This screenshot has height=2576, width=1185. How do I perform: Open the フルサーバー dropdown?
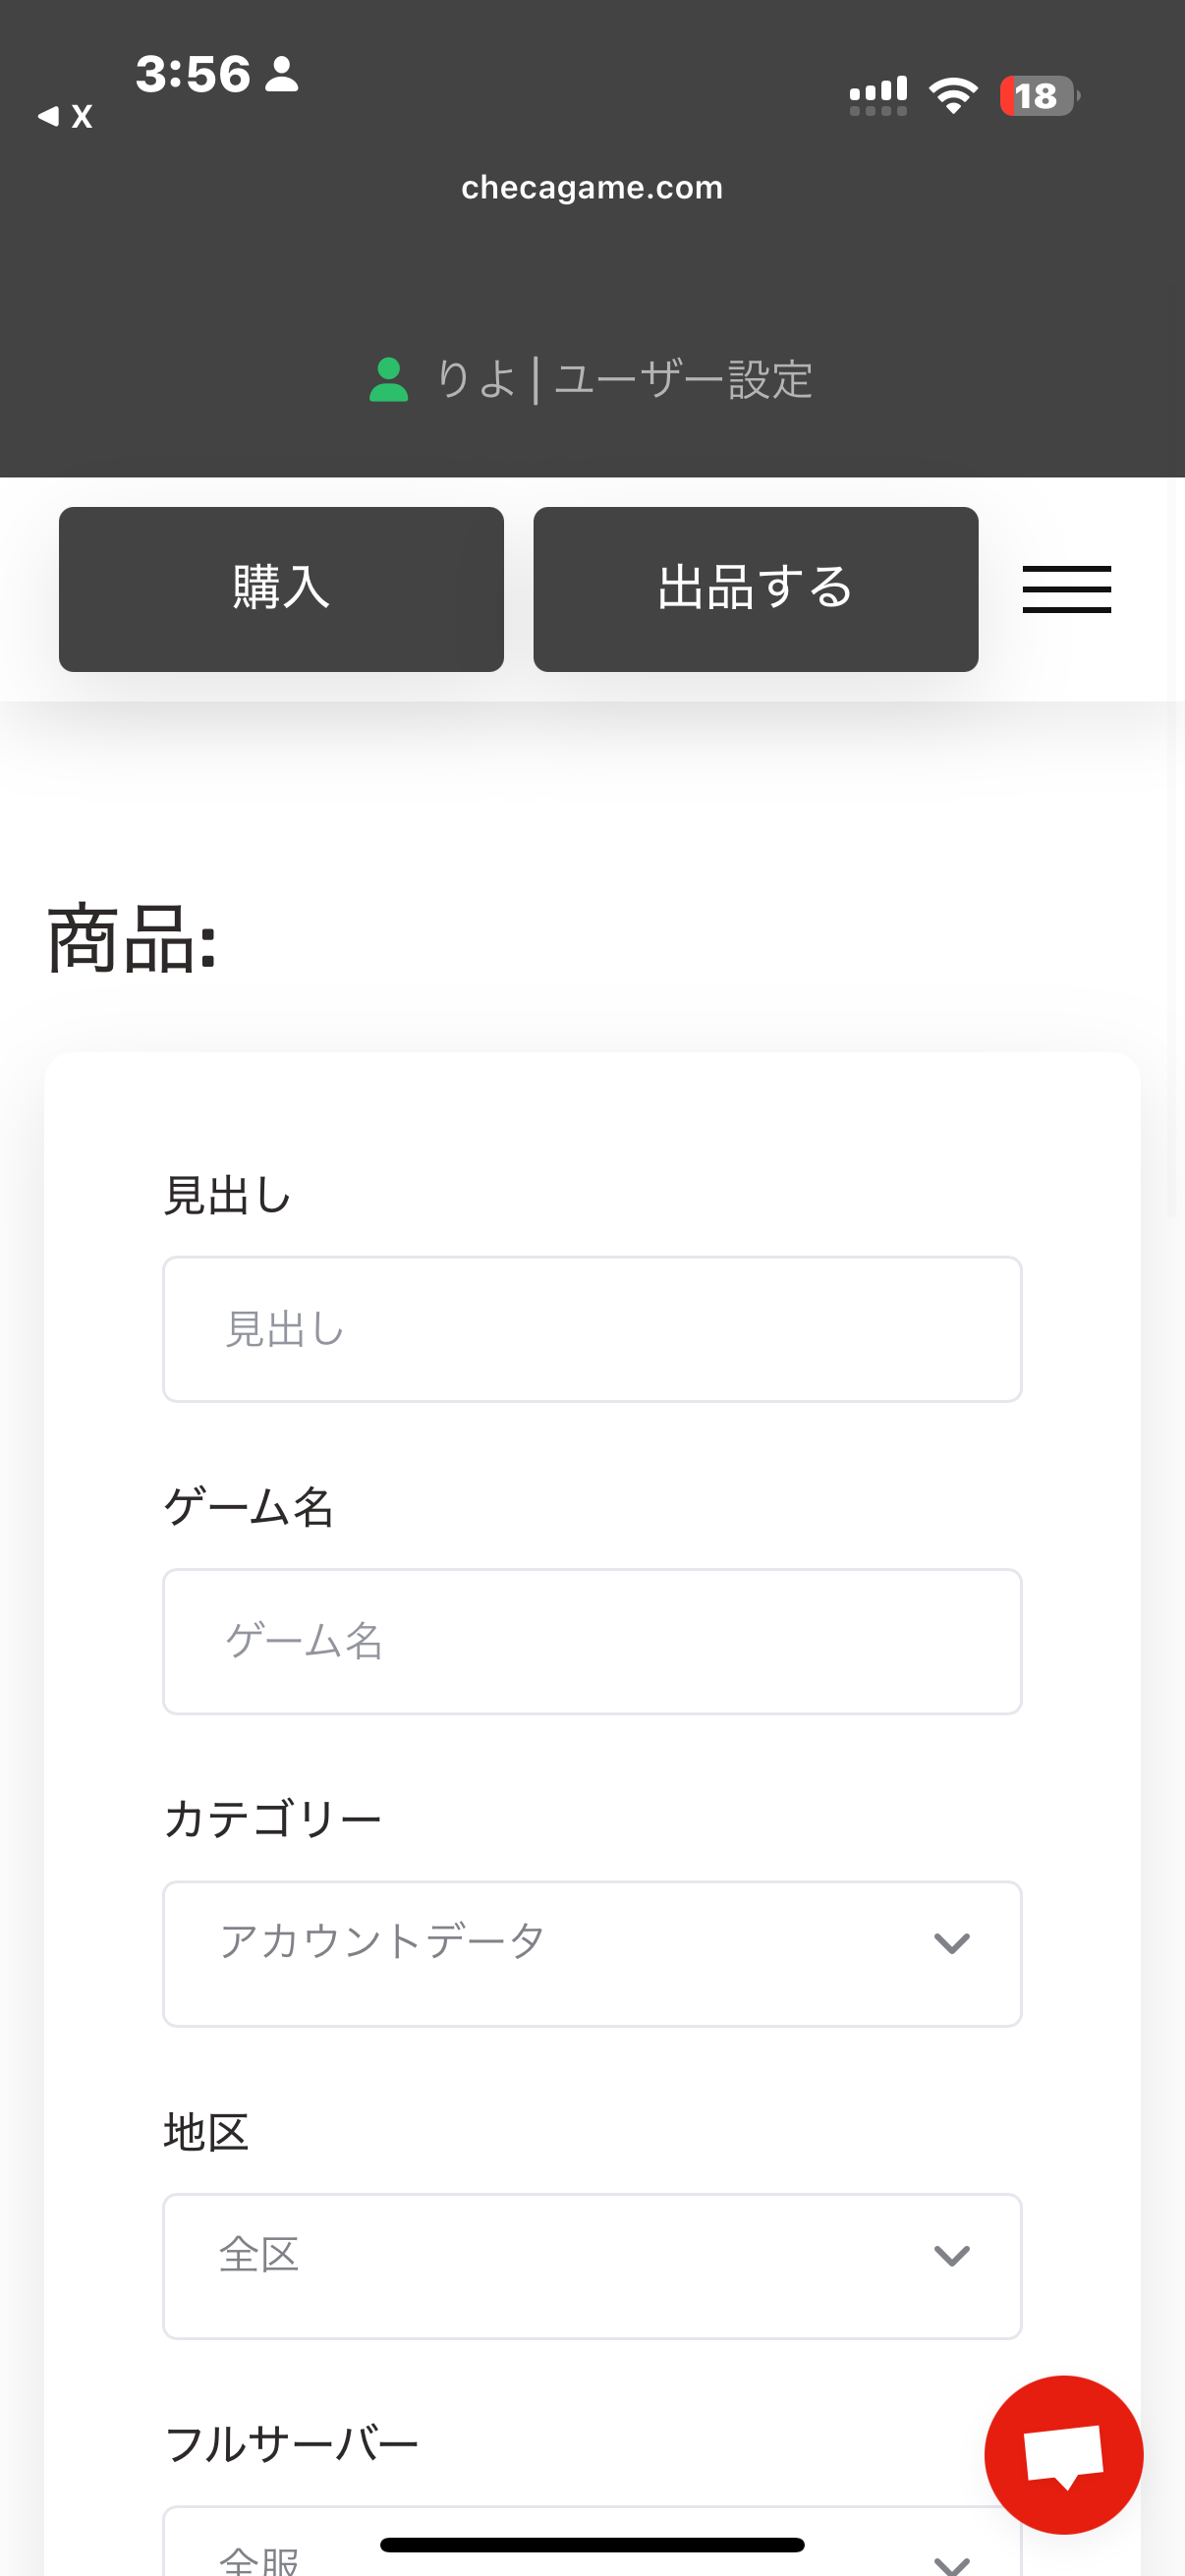click(590, 2545)
